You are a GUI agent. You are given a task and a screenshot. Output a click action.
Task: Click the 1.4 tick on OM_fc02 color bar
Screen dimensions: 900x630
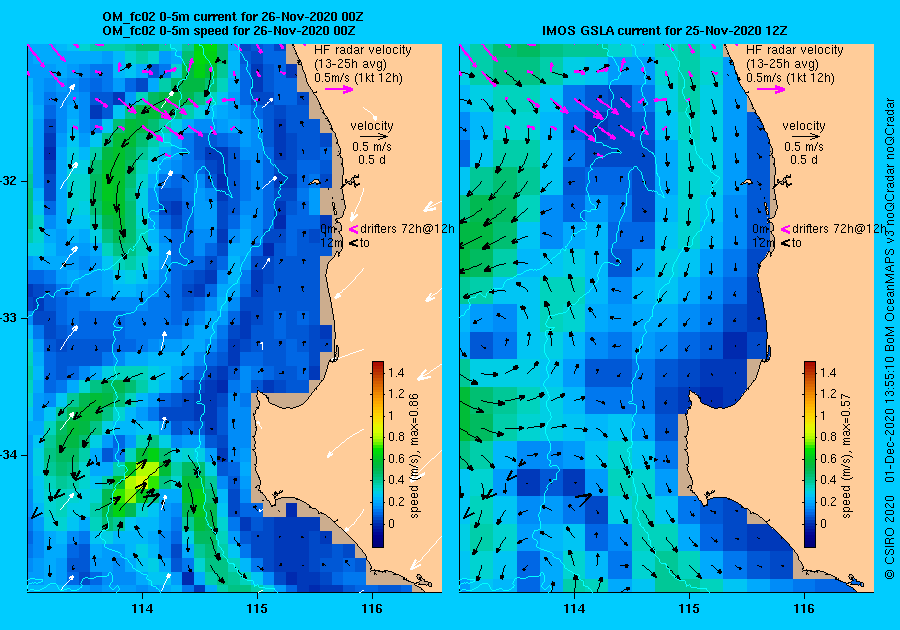396,373
